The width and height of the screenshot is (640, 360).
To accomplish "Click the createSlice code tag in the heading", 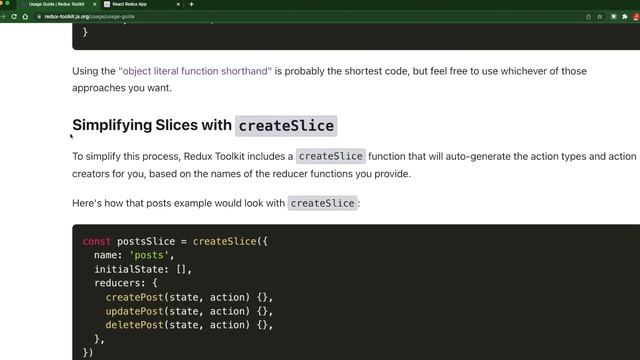I will [286, 126].
